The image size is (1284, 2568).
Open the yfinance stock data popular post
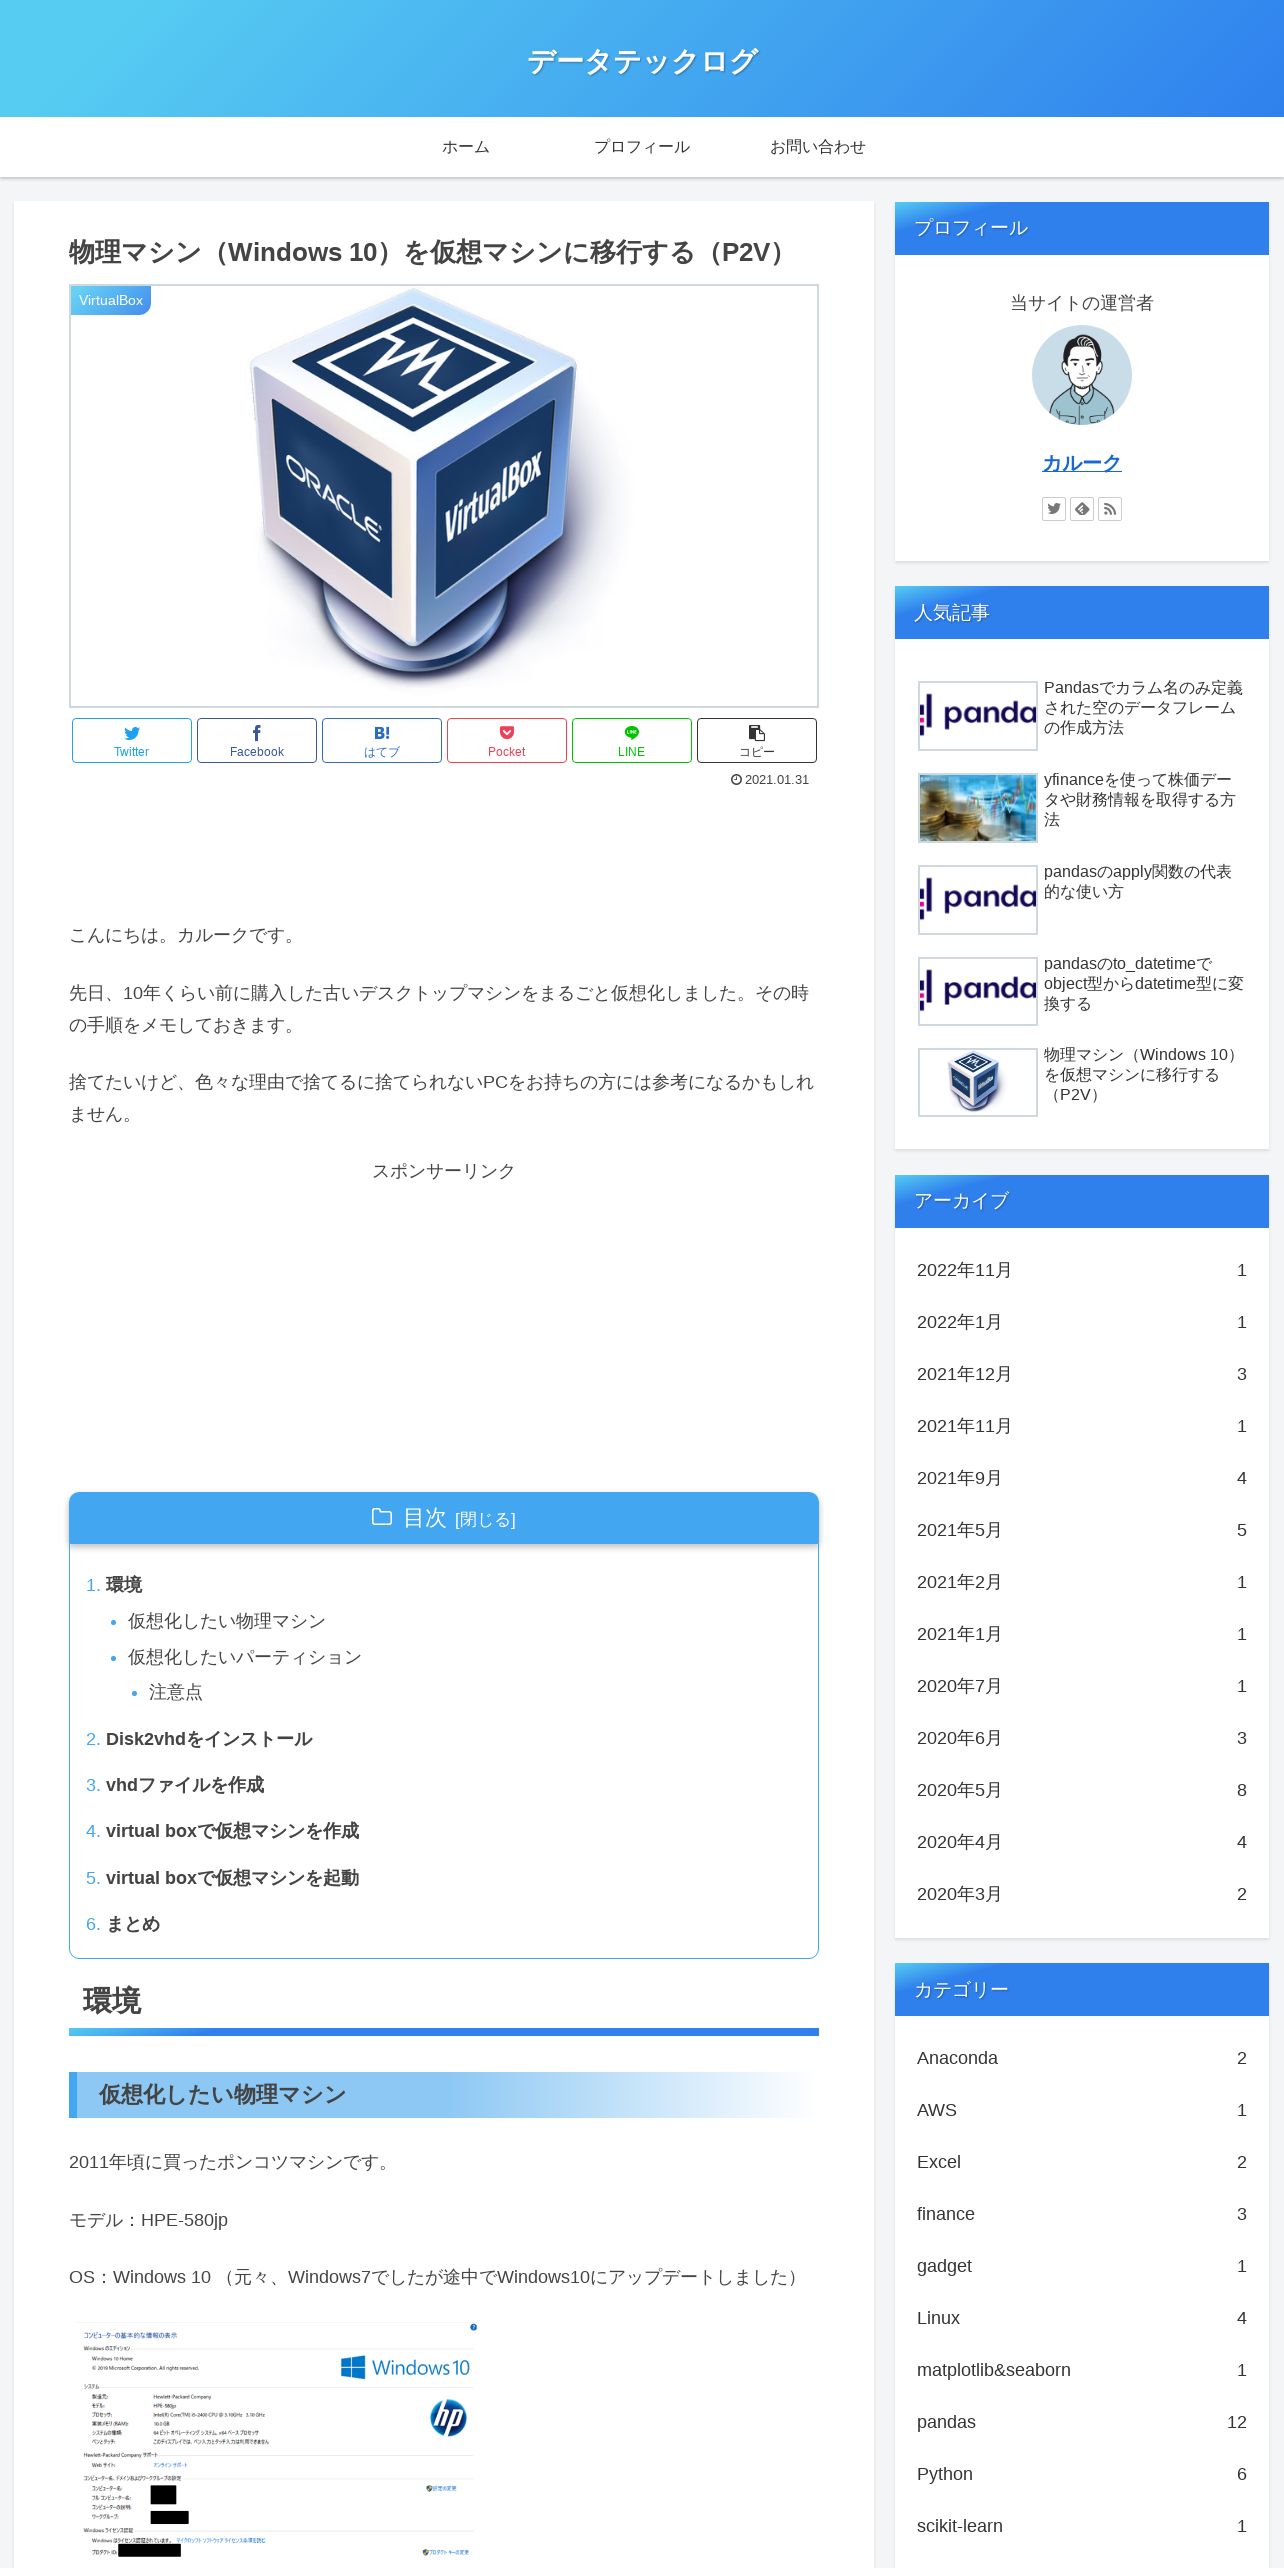1082,808
